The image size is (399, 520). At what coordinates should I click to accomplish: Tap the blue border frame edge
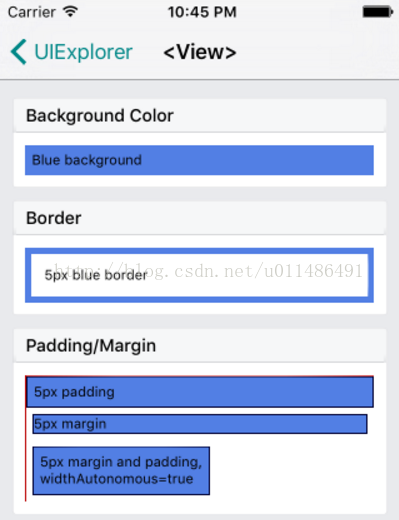[x=199, y=251]
